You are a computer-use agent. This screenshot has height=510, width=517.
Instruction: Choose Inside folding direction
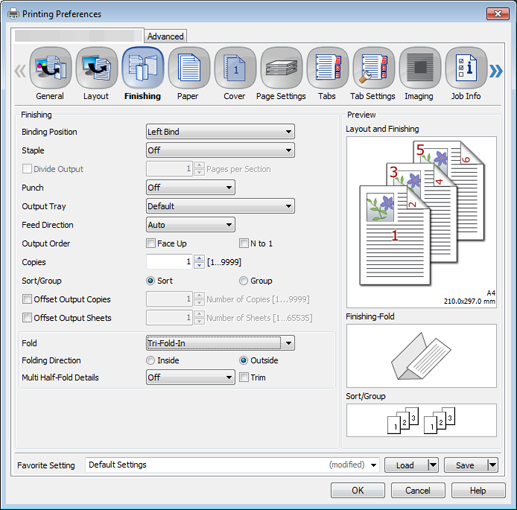[x=150, y=360]
